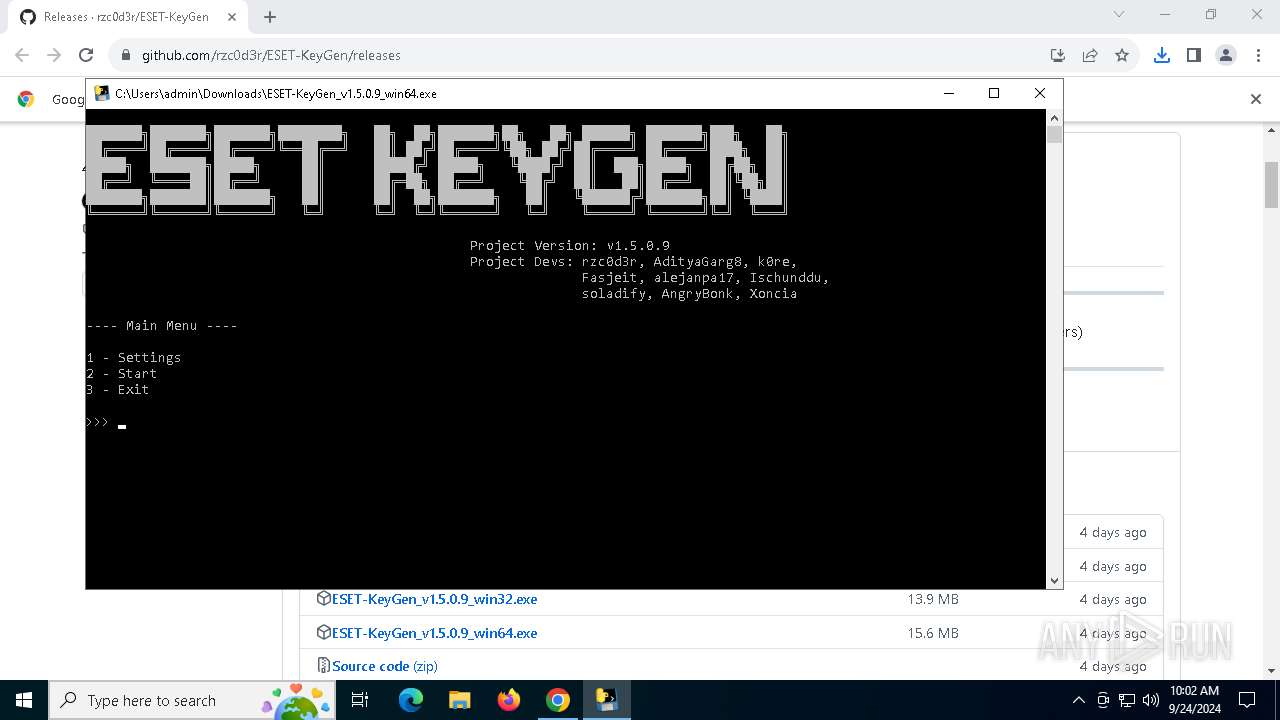Launch Microsoft Edge from taskbar
Image resolution: width=1280 pixels, height=720 pixels.
(x=411, y=700)
